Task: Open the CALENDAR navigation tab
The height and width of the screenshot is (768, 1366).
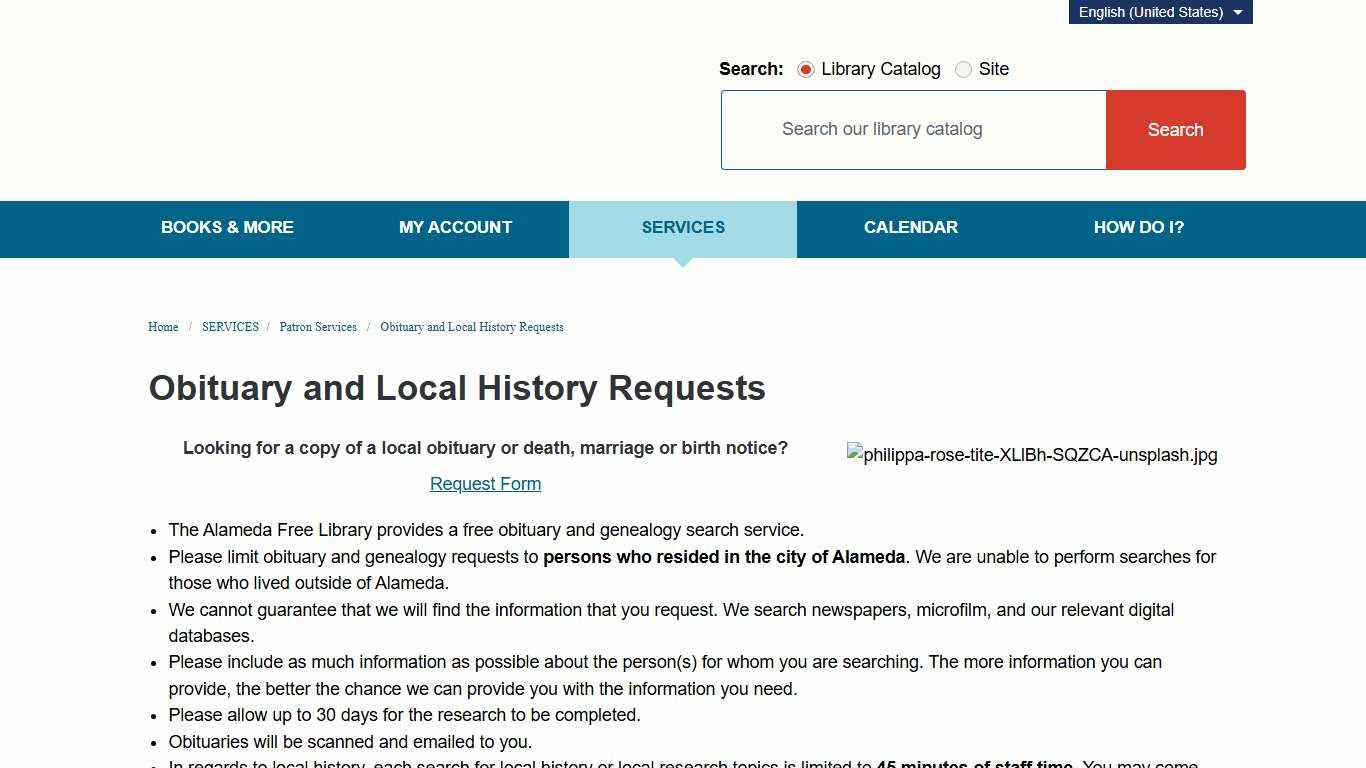Action: (911, 228)
